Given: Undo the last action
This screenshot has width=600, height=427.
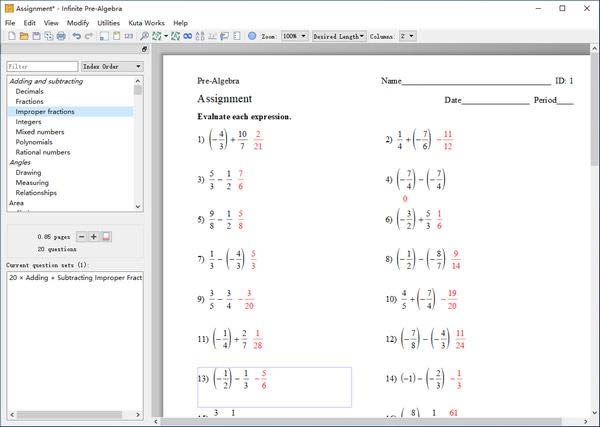Looking at the screenshot, I should pyautogui.click(x=77, y=36).
